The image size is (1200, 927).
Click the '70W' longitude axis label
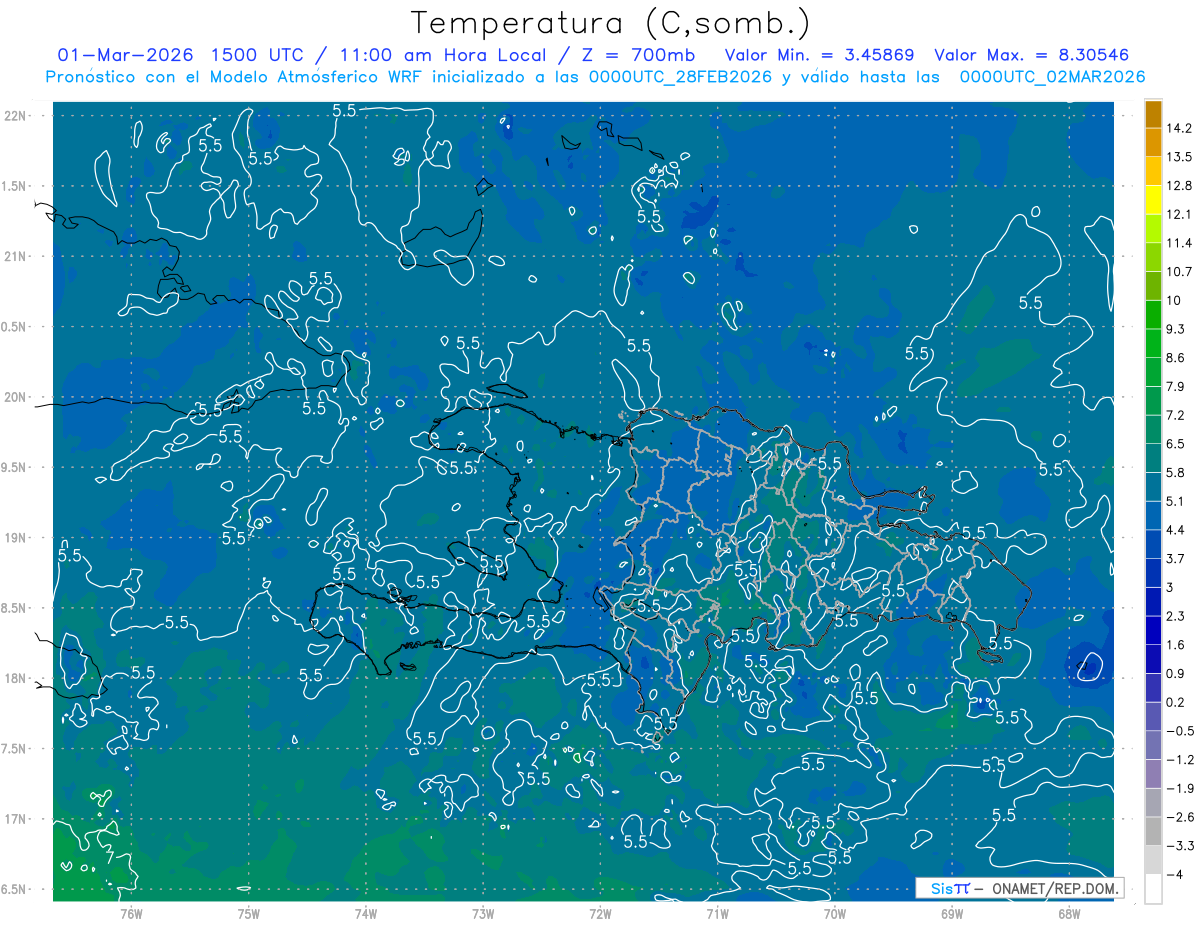(835, 913)
